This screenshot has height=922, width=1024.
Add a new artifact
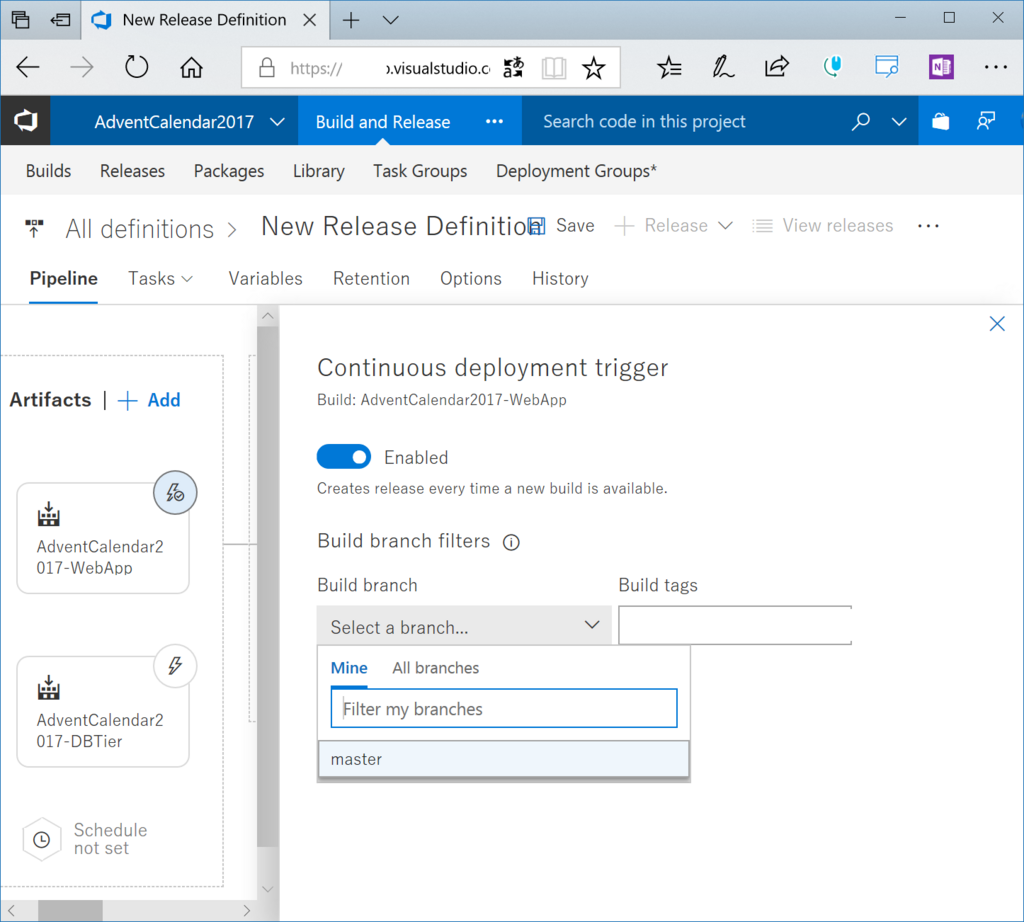149,400
